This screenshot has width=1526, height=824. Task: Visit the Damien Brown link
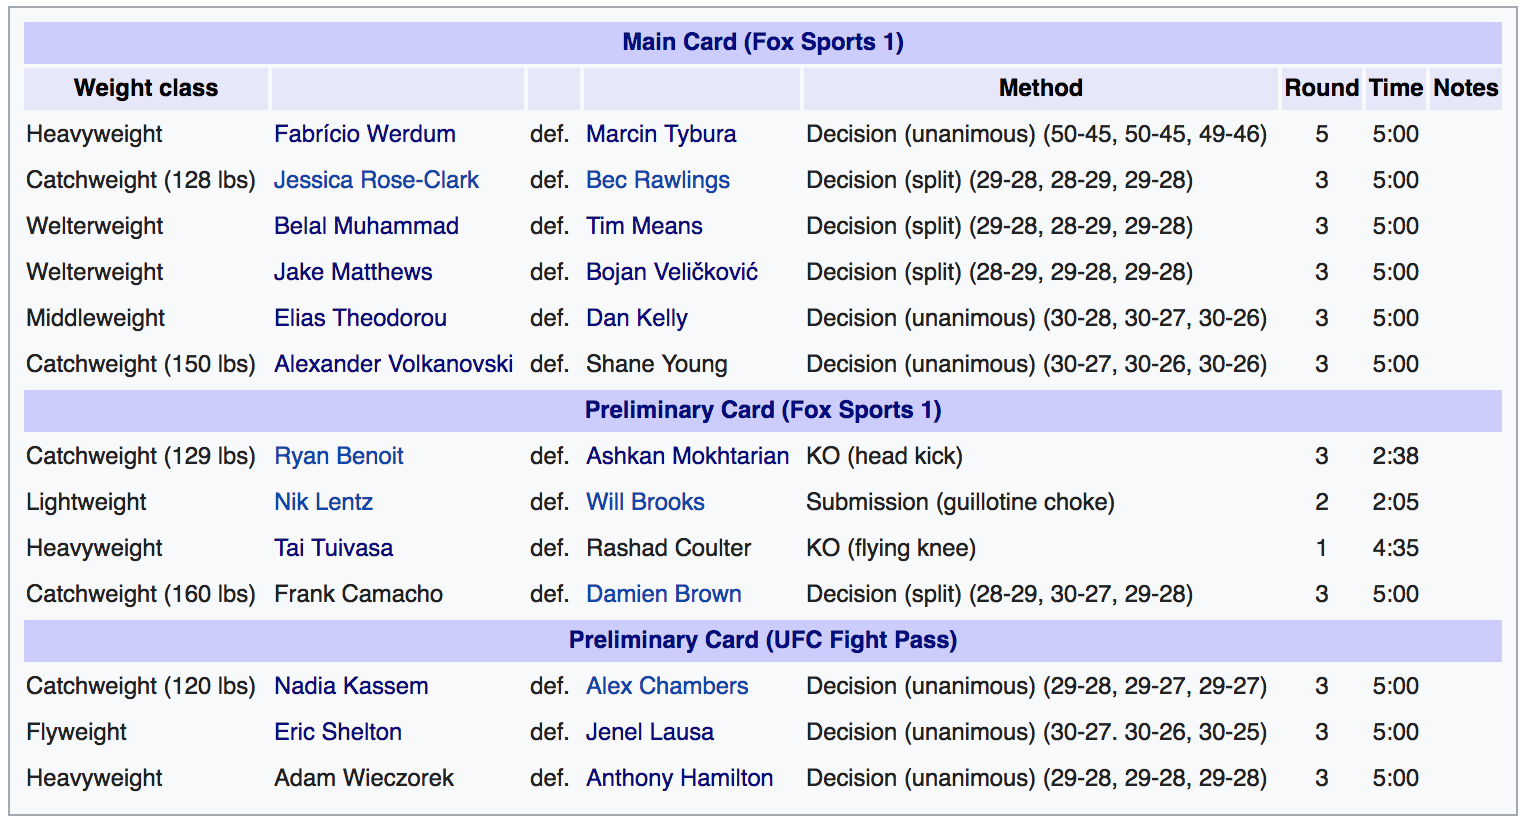pyautogui.click(x=664, y=594)
